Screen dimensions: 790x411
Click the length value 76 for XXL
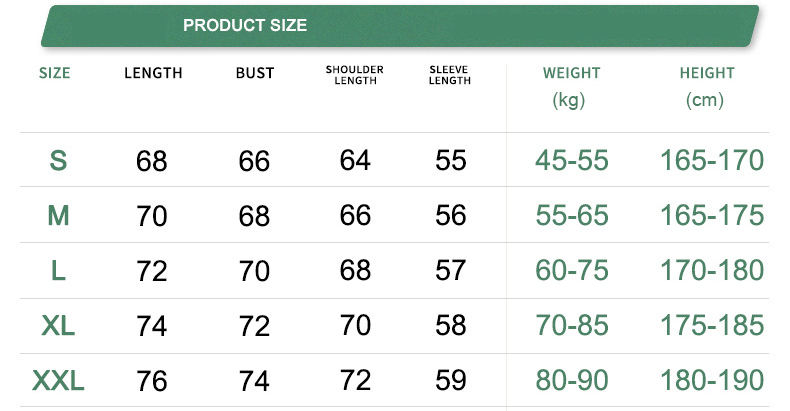click(152, 381)
